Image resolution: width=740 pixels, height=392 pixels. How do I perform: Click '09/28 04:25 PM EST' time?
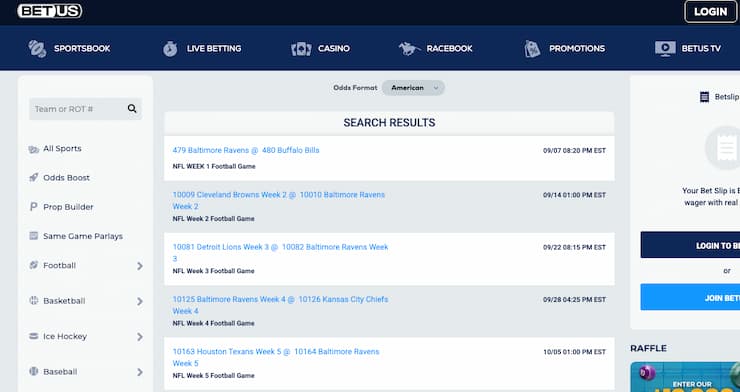point(574,300)
